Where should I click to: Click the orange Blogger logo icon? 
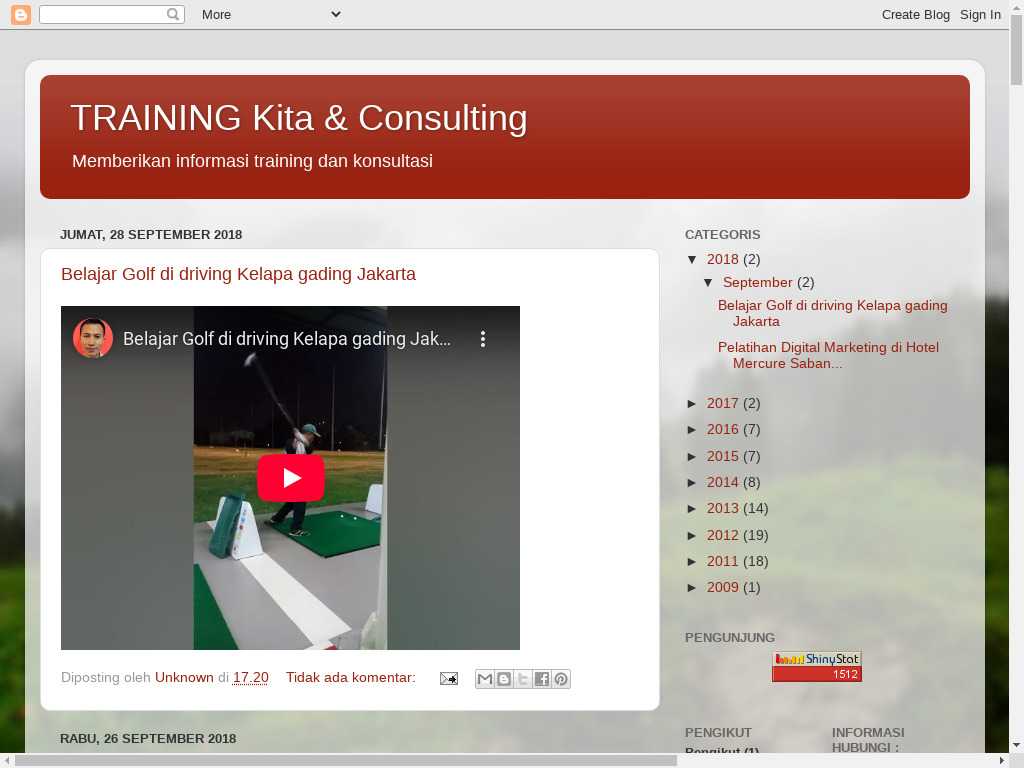(21, 14)
